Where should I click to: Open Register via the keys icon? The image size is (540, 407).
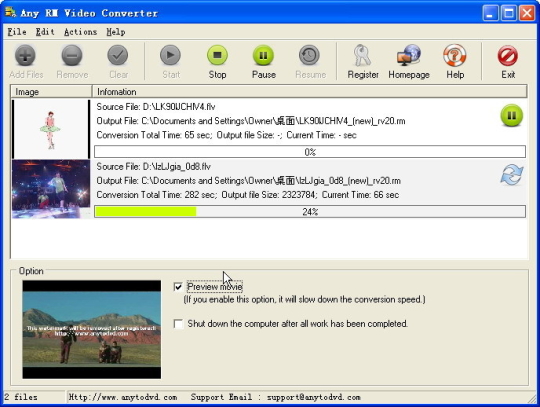click(x=362, y=55)
